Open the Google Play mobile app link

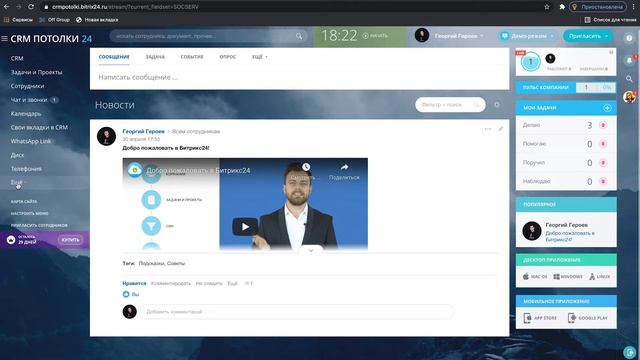click(588, 318)
